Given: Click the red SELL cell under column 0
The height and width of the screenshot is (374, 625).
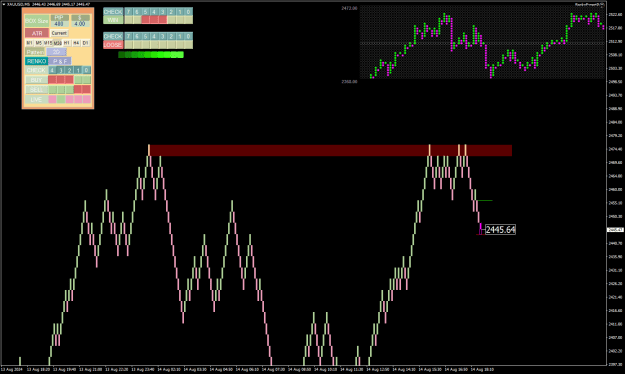Looking at the screenshot, I should [x=86, y=89].
